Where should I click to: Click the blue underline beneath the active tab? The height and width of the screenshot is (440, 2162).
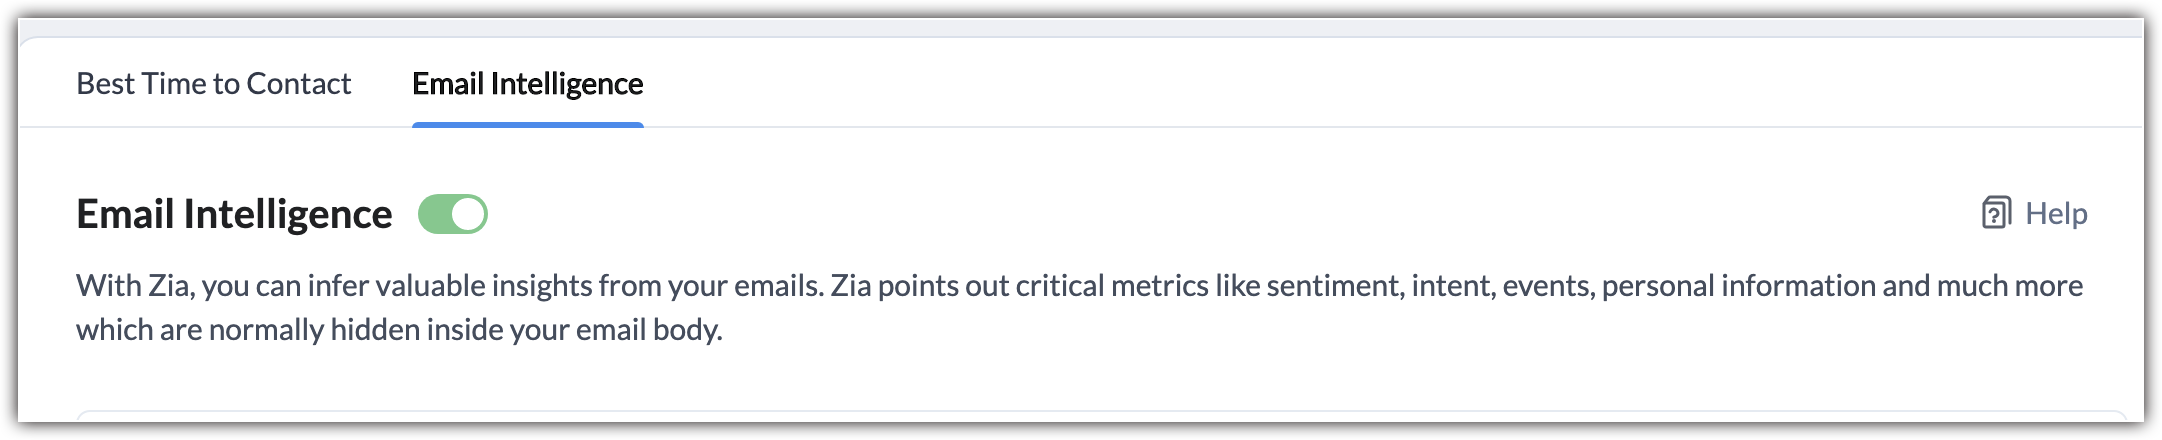(527, 125)
